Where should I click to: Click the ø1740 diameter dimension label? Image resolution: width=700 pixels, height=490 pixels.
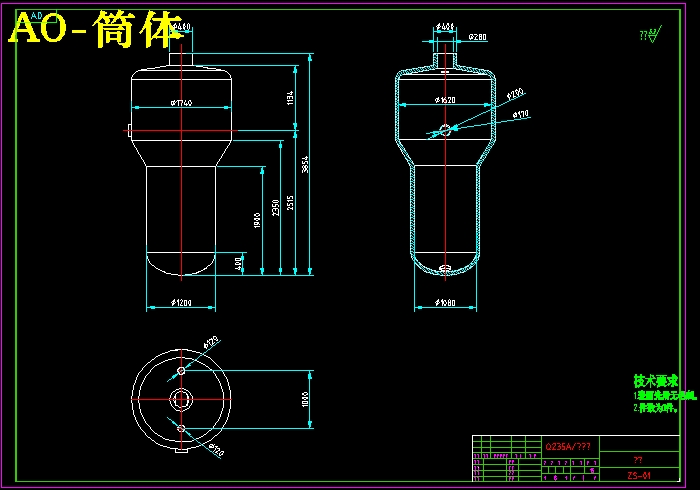[181, 103]
